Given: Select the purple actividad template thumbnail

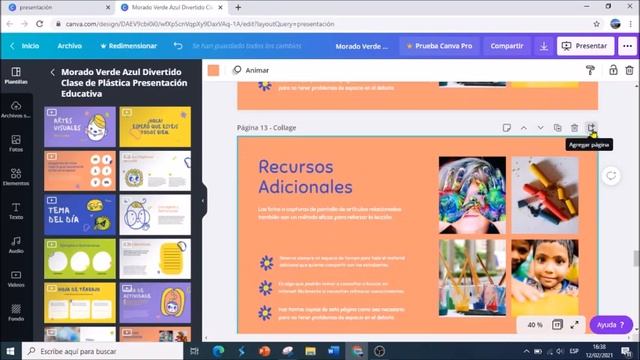Looking at the screenshot, I should click(155, 303).
